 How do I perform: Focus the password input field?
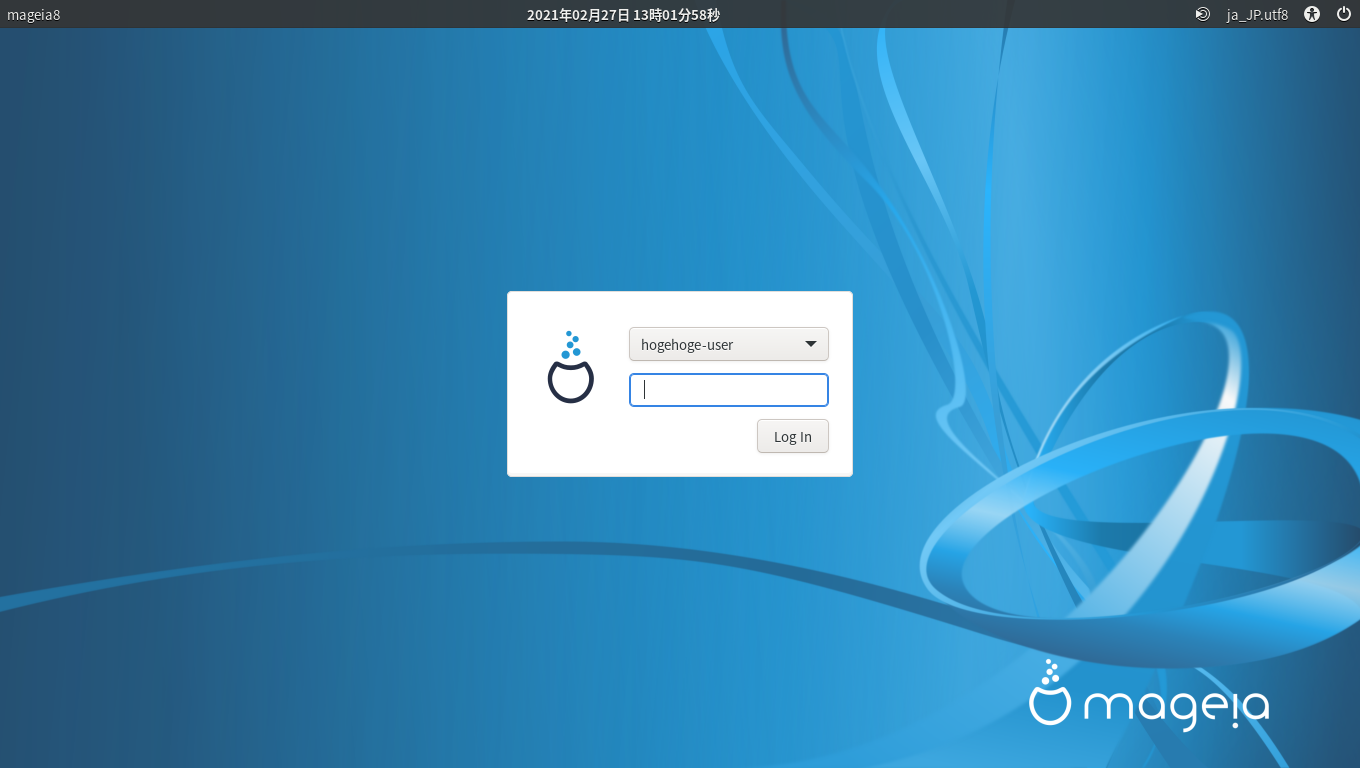(729, 390)
